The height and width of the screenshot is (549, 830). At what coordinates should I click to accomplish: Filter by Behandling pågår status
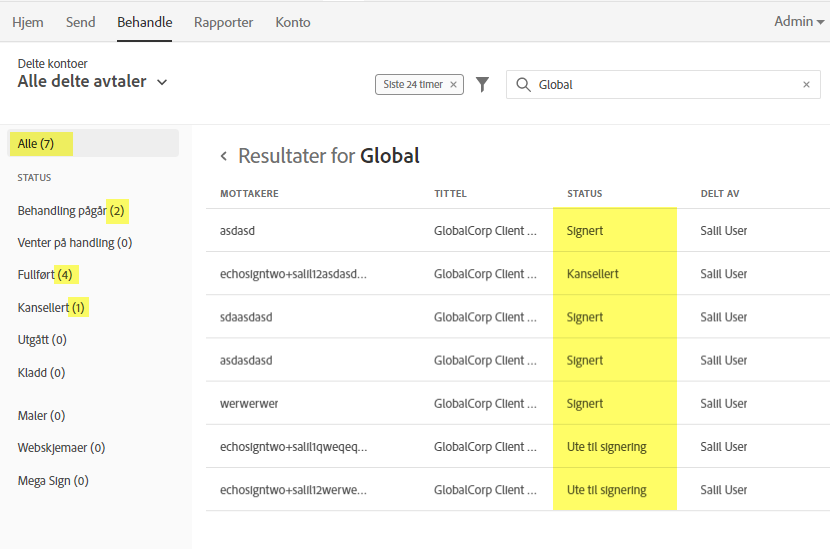point(71,211)
